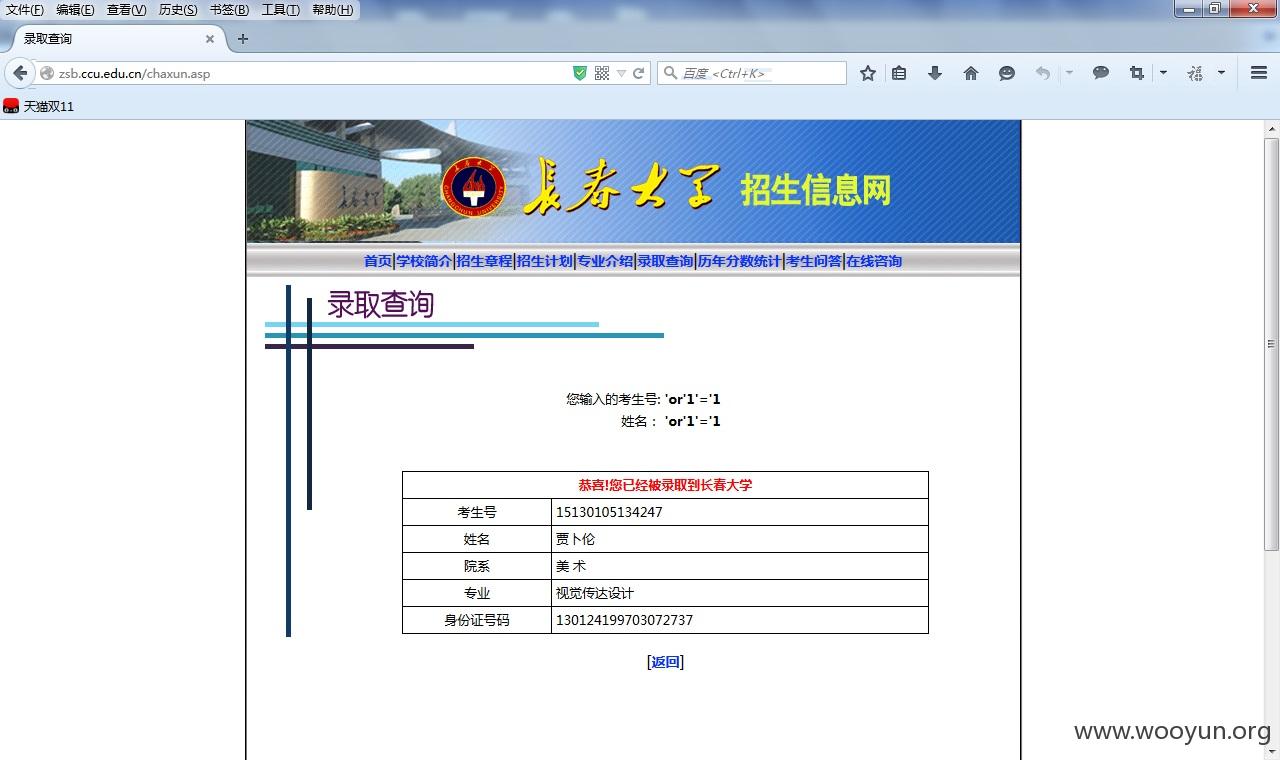
Task: Click the scrollbar up arrow
Action: click(1272, 128)
